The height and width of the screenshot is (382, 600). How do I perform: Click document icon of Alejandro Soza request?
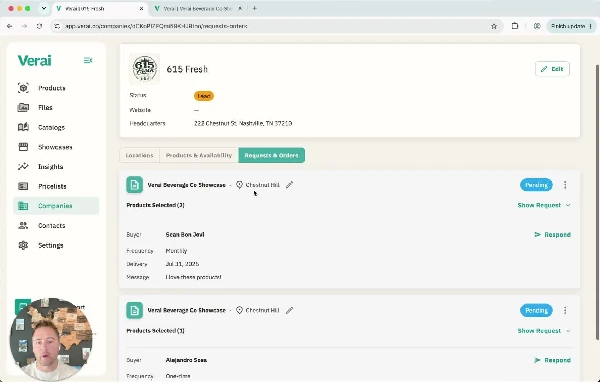click(x=134, y=310)
